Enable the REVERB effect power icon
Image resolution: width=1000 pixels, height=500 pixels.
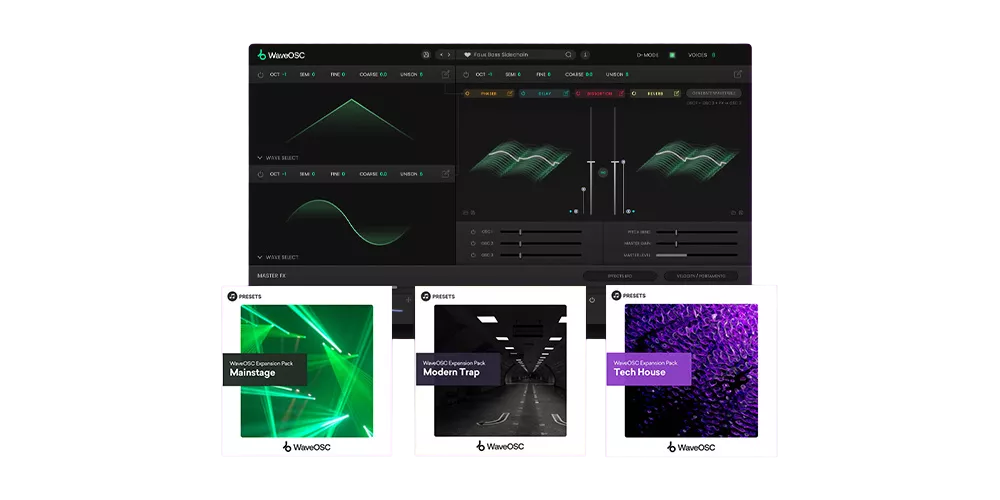[x=635, y=93]
